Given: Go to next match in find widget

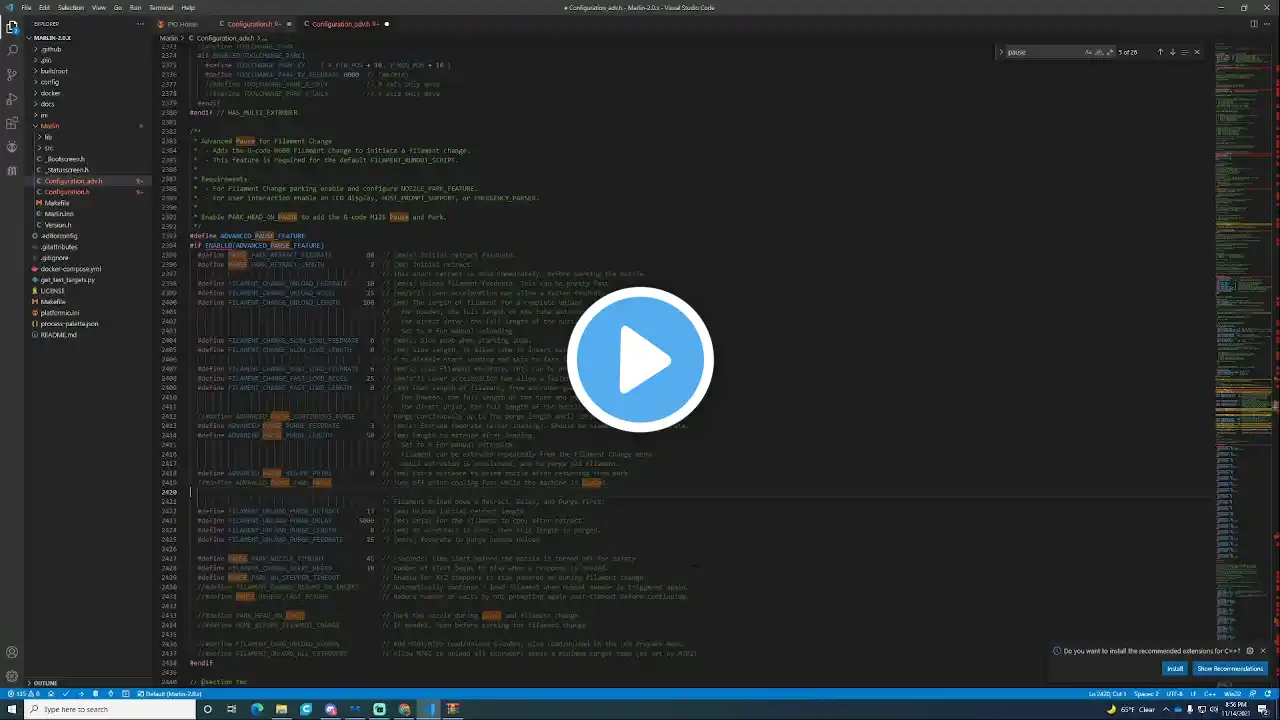Looking at the screenshot, I should coord(1172,52).
